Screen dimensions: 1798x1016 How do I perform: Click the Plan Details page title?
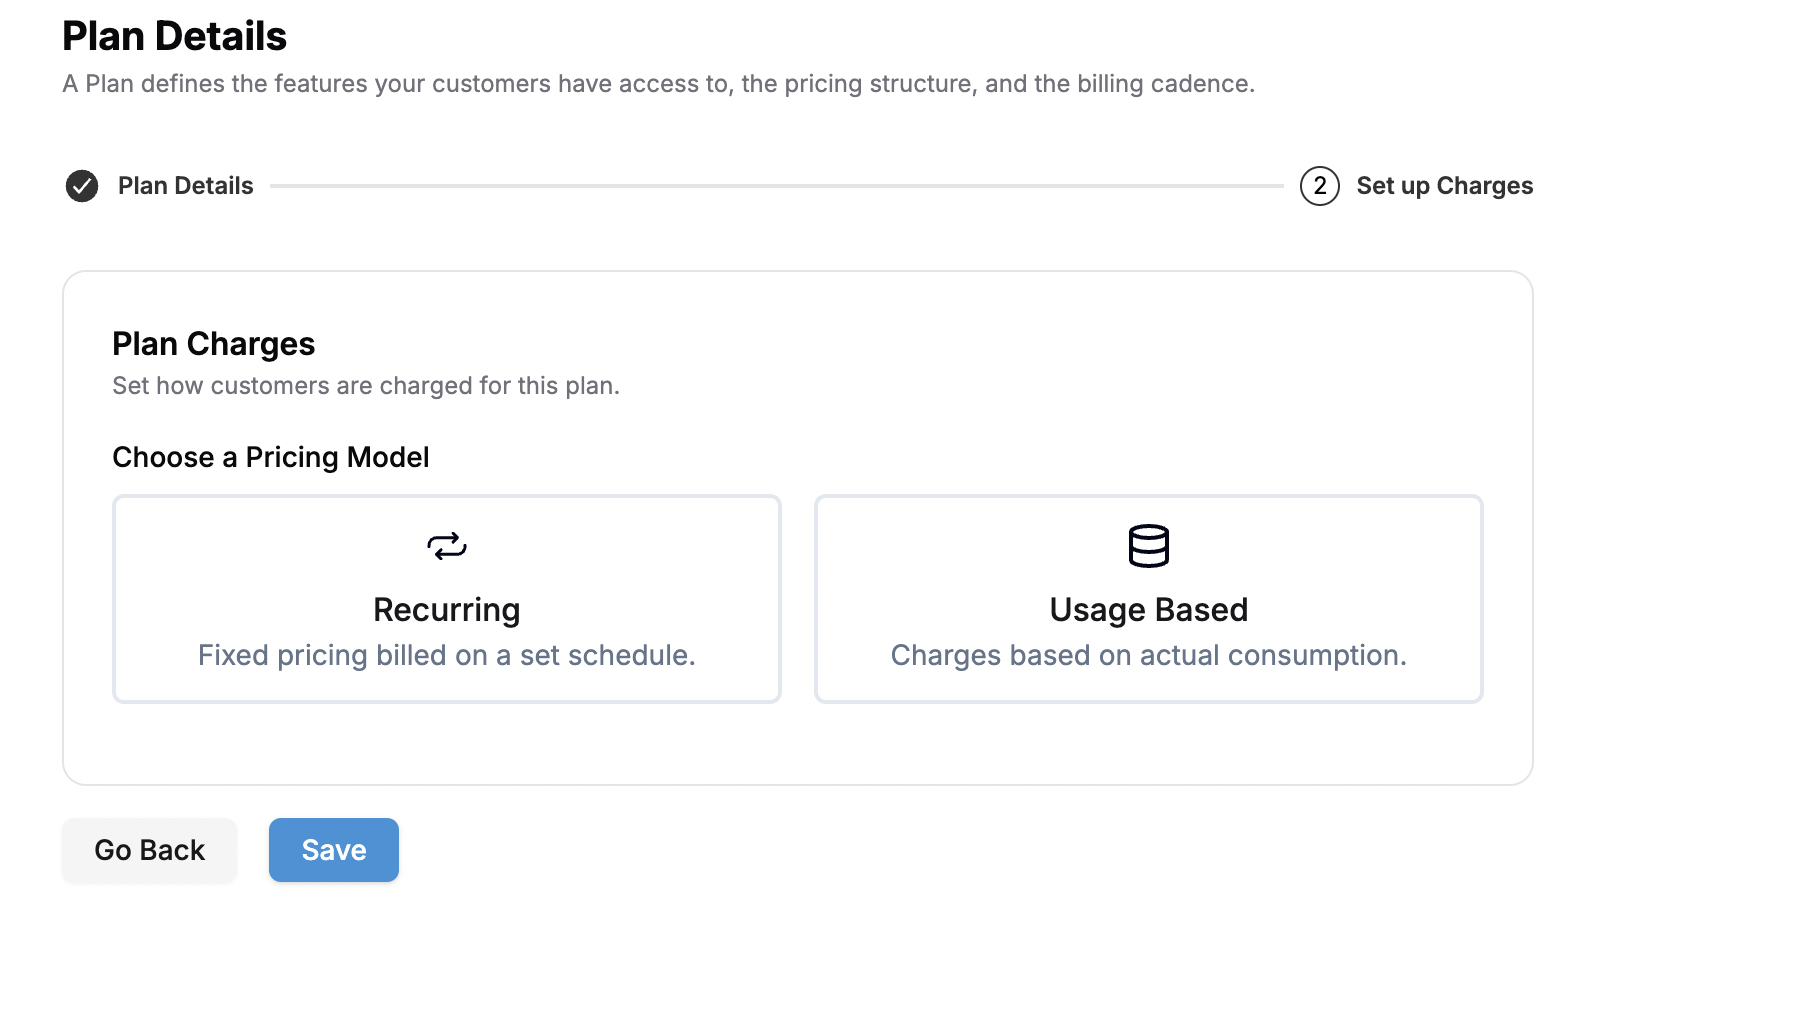[x=175, y=36]
